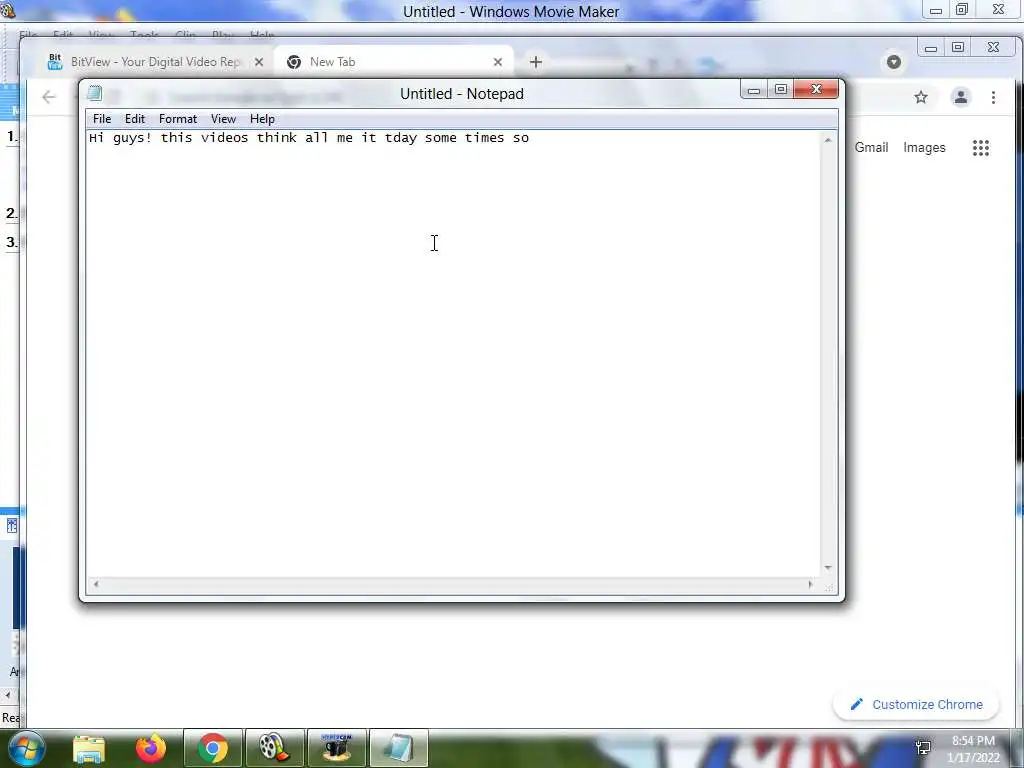This screenshot has height=768, width=1024.
Task: Close the Notepad window
Action: pos(816,89)
